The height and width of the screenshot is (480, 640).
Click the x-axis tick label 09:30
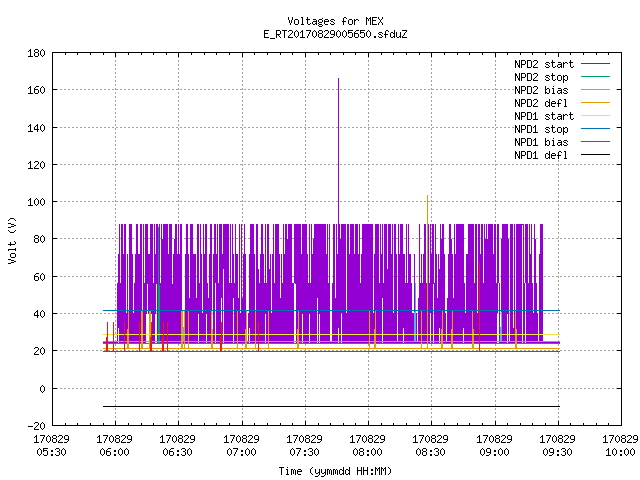point(557,452)
